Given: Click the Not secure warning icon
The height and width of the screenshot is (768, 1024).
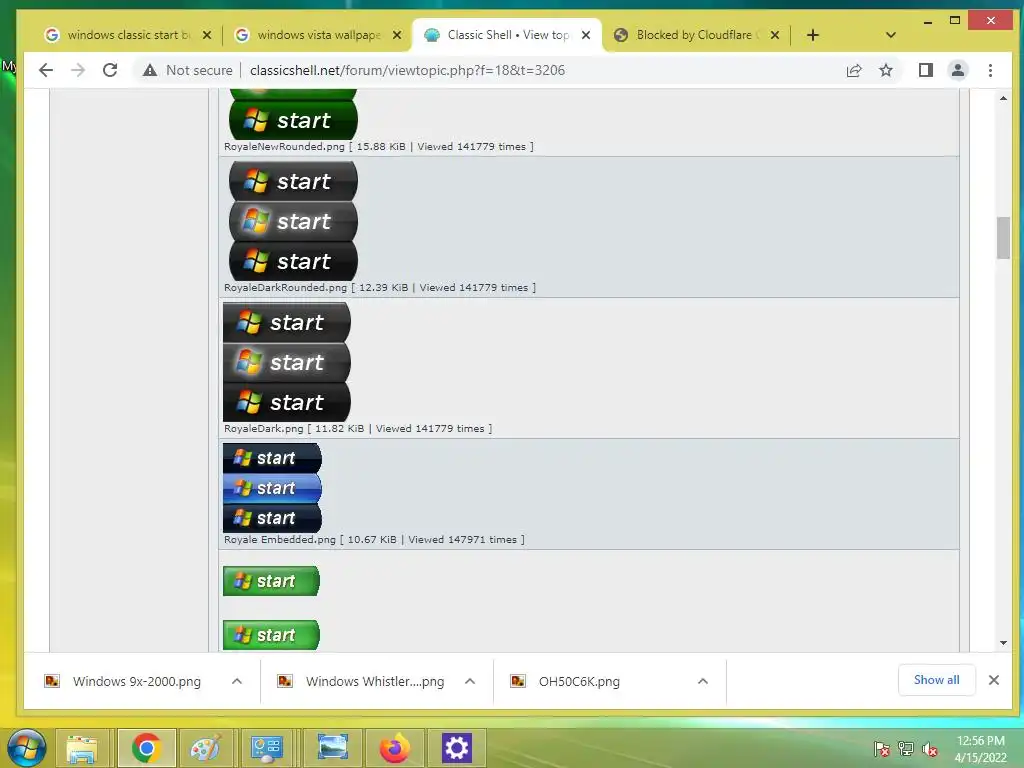Looking at the screenshot, I should point(150,70).
